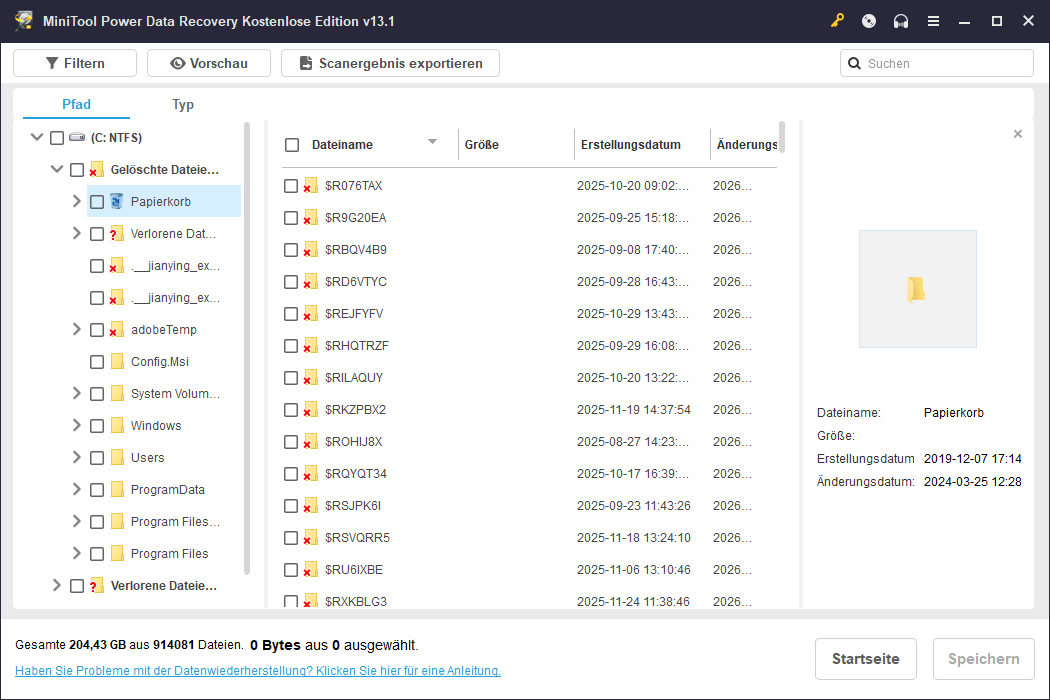
Task: Switch to the Typ tab
Action: (183, 104)
